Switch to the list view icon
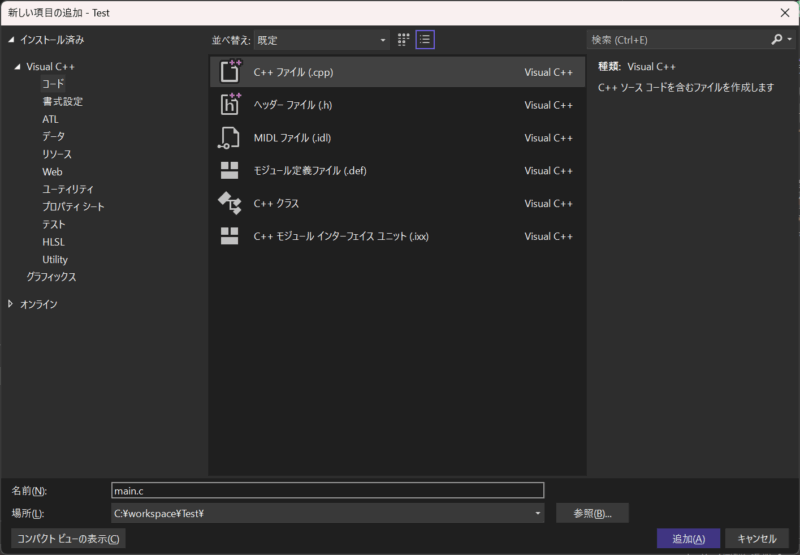The width and height of the screenshot is (800, 555). point(426,40)
